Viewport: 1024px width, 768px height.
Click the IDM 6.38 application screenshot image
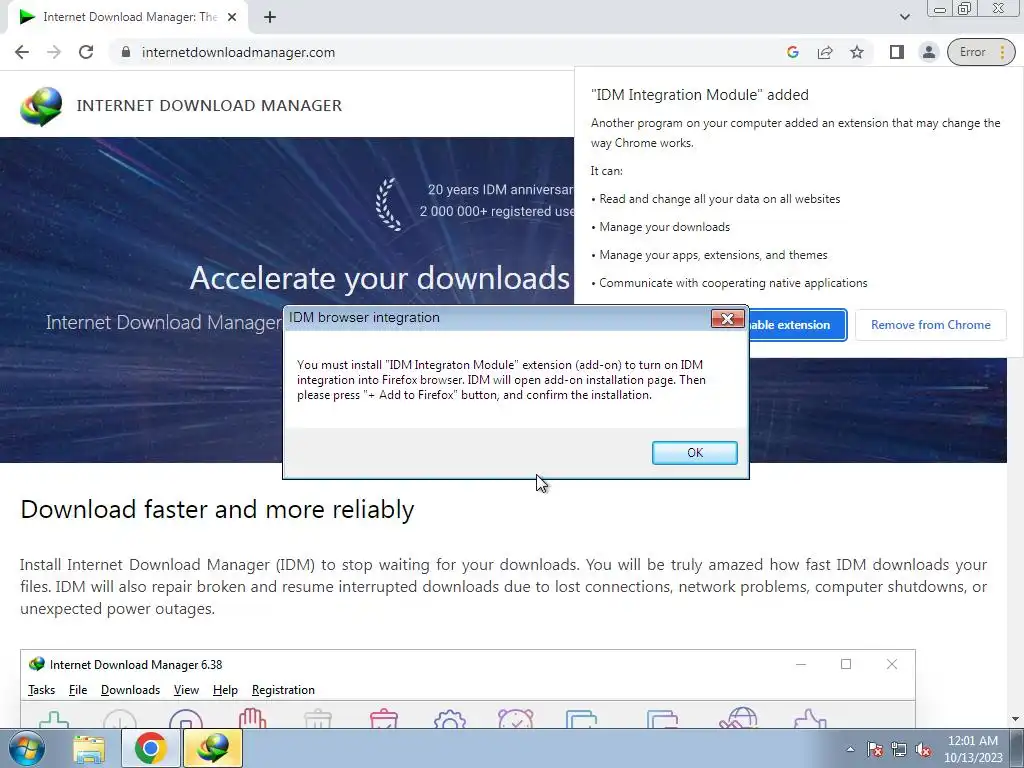pos(468,688)
